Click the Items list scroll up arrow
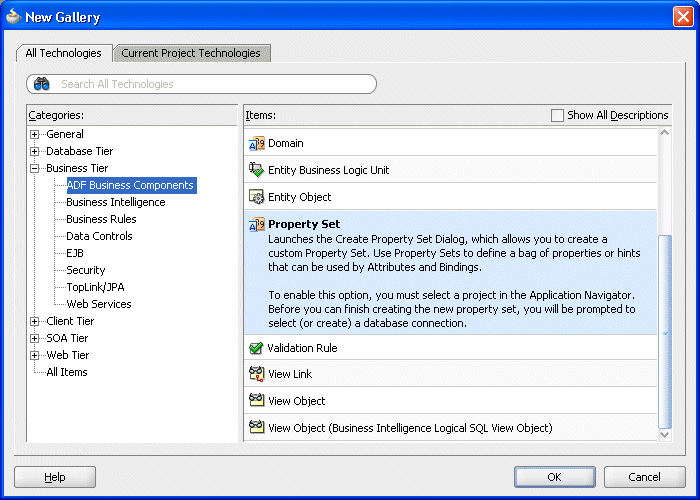The image size is (700, 500). click(x=664, y=133)
